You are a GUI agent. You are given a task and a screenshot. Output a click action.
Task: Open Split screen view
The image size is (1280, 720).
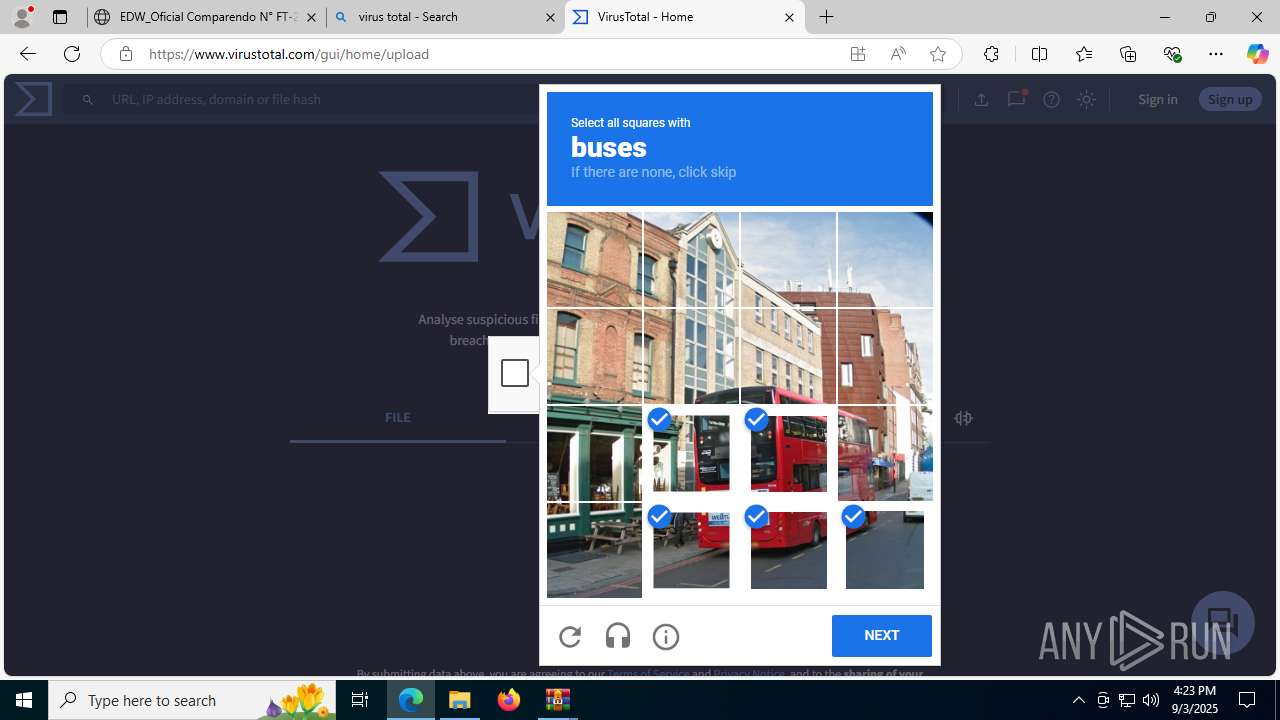1039,54
